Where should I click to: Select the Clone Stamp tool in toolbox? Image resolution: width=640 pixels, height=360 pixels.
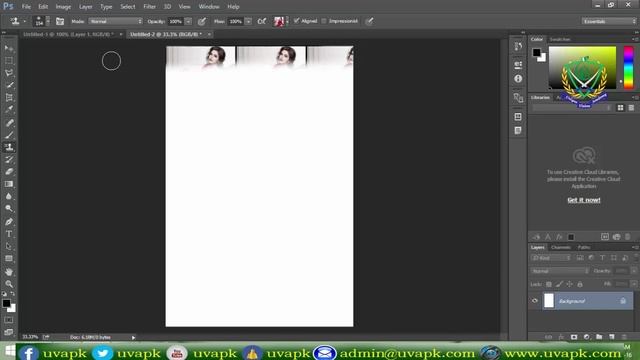click(9, 147)
